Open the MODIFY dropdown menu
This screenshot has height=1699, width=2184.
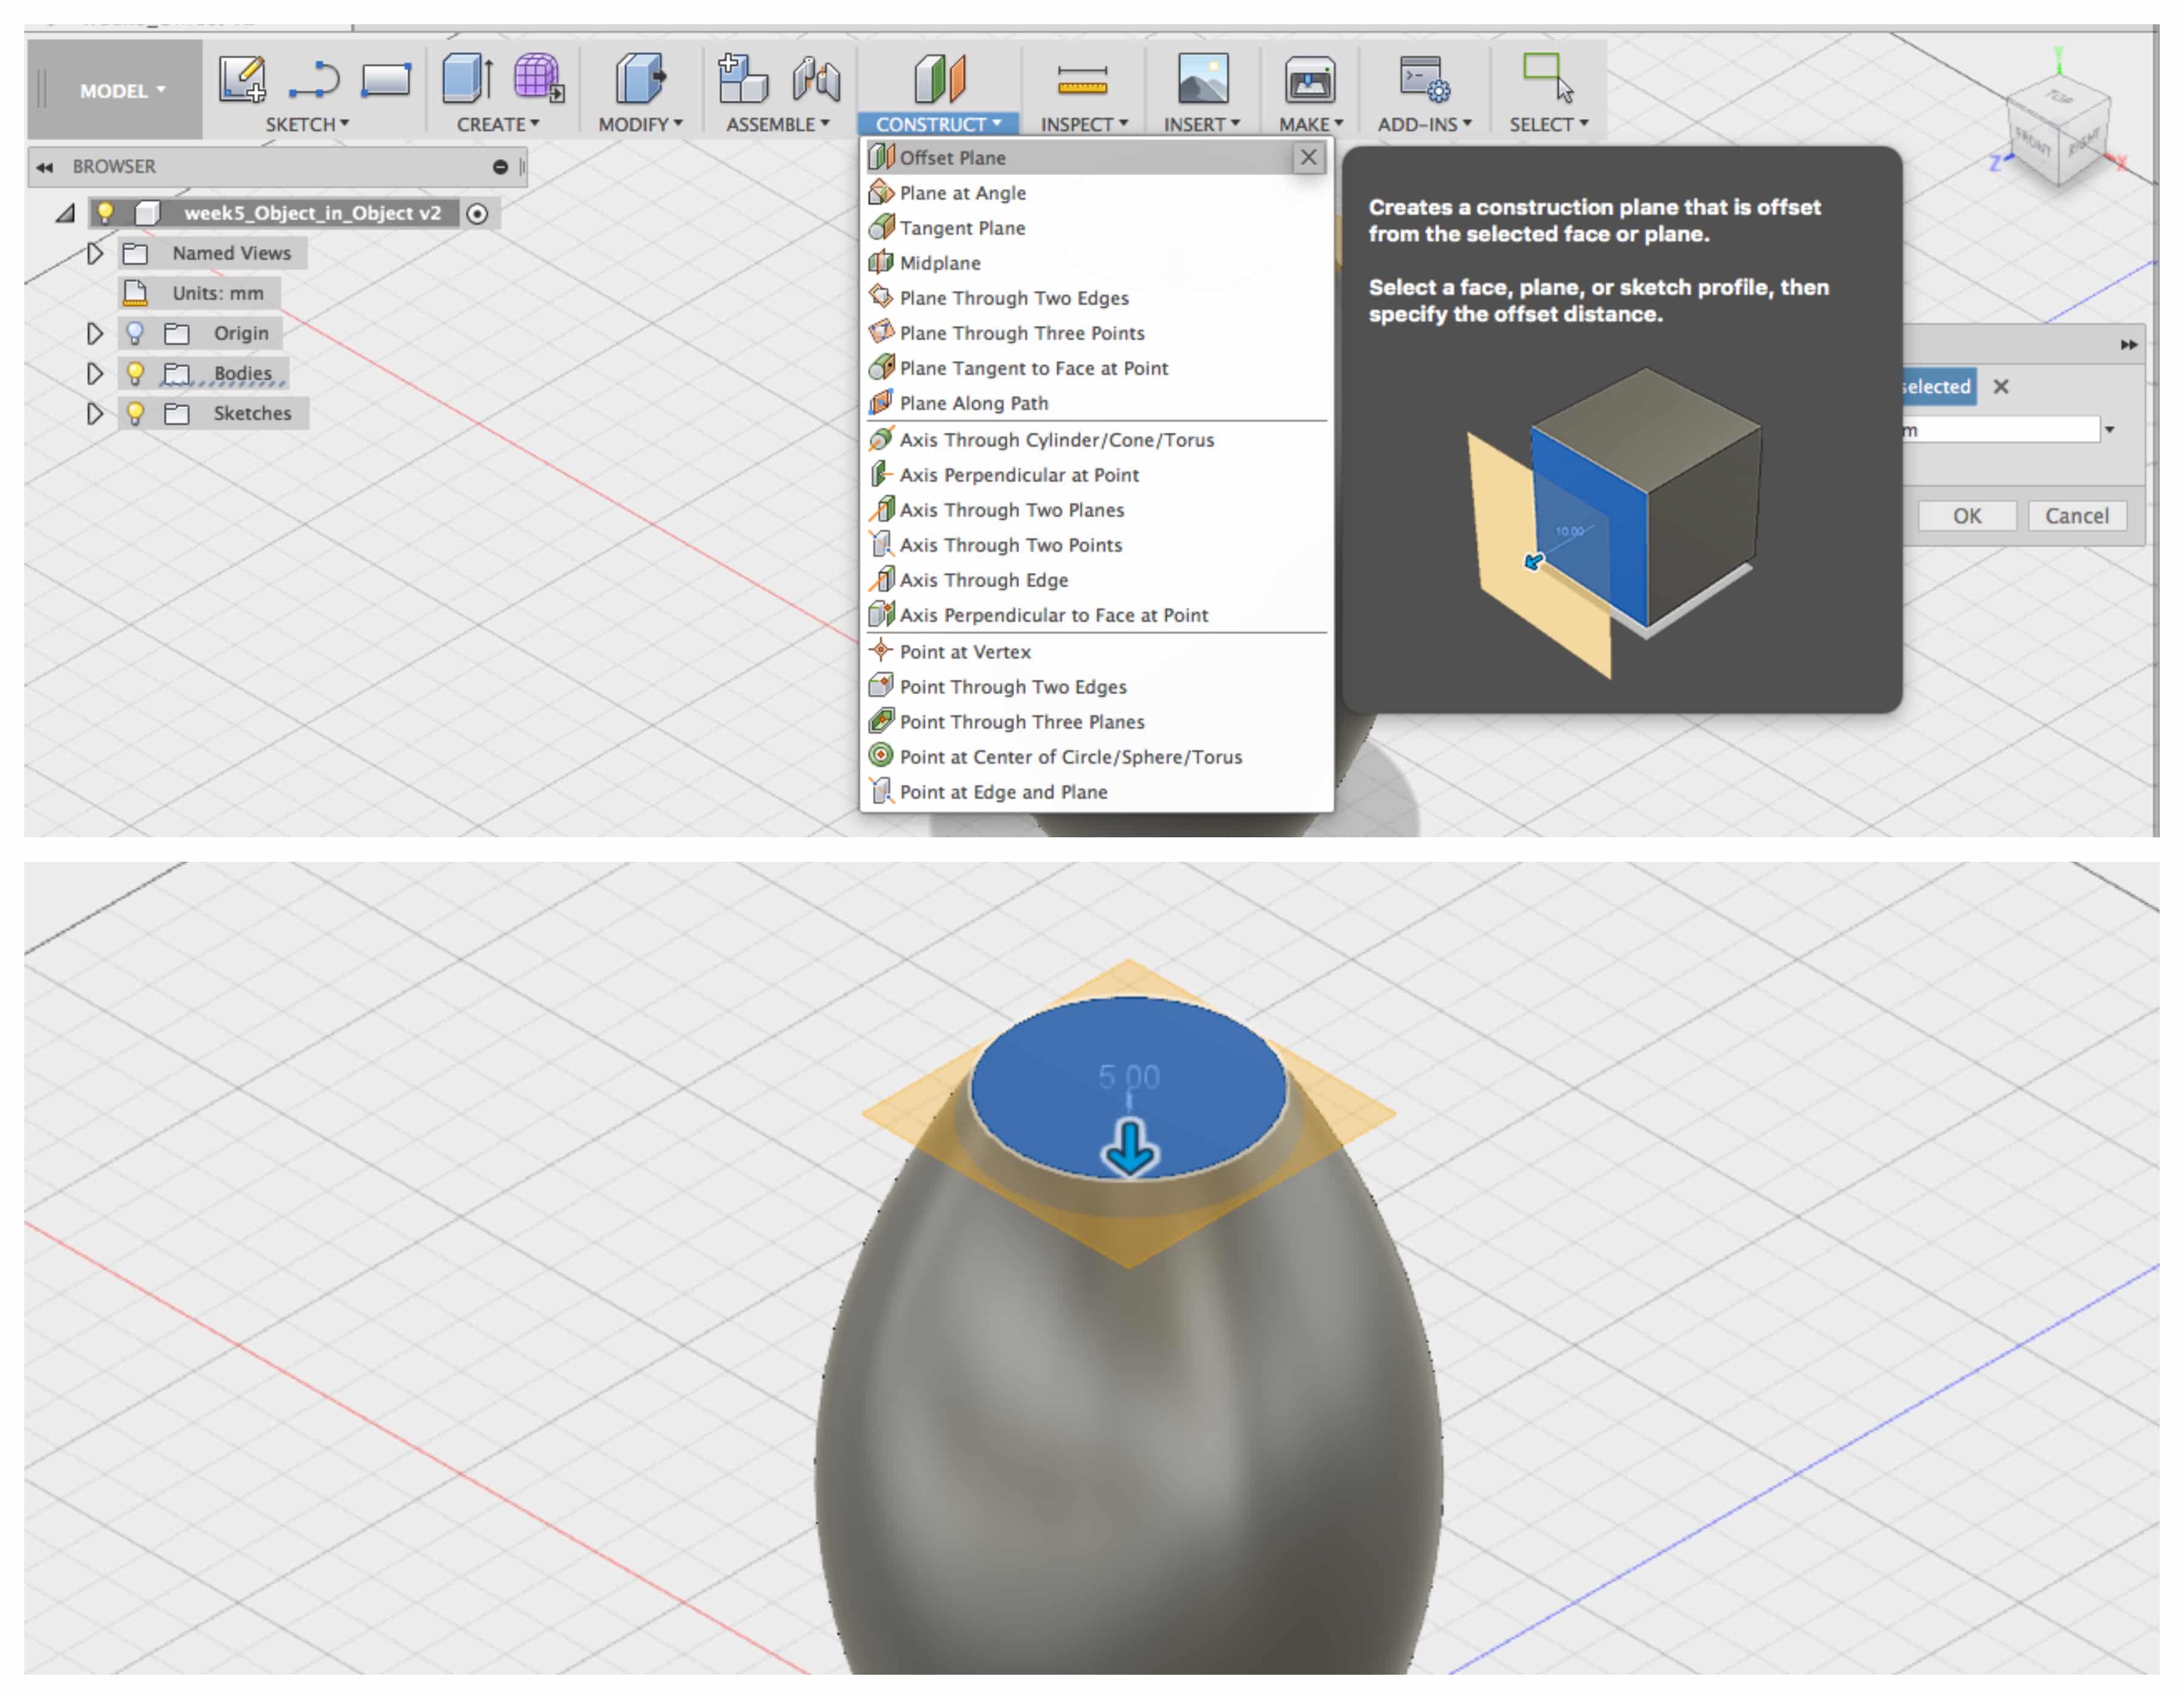point(640,124)
